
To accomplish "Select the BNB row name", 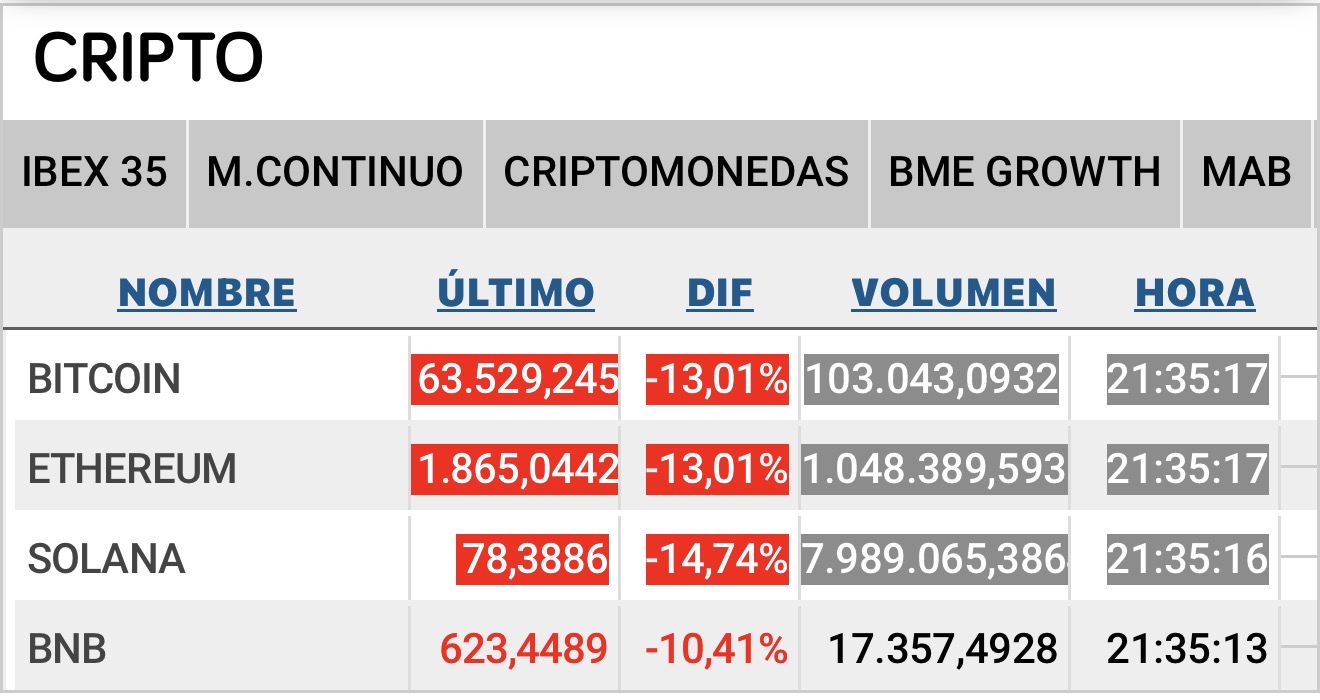I will (x=67, y=650).
